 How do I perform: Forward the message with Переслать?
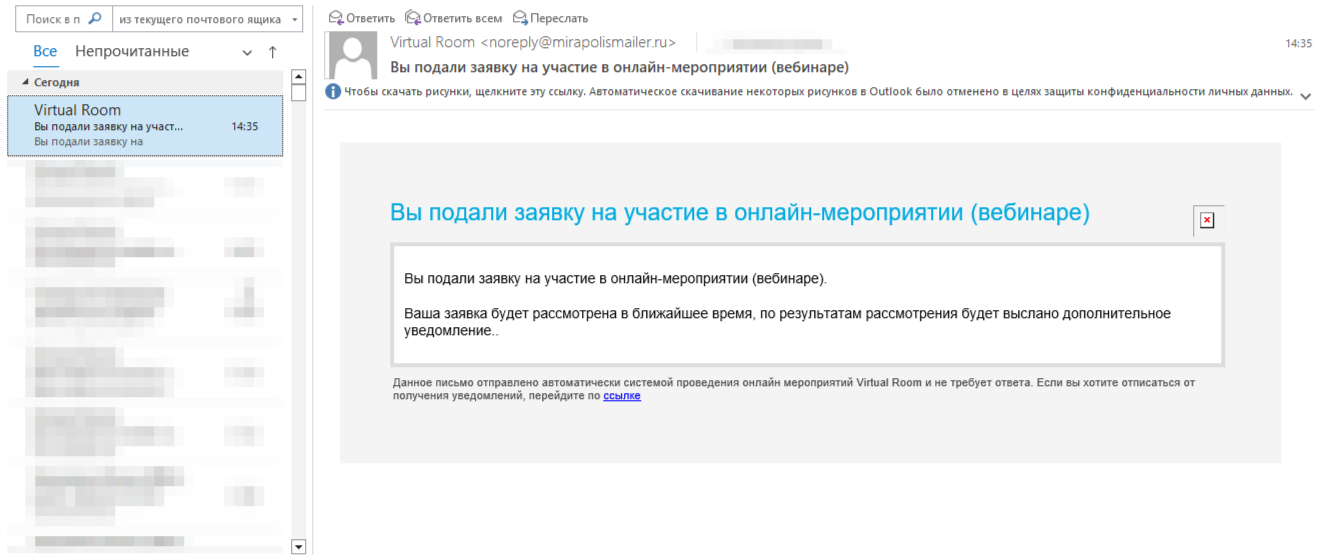click(x=550, y=18)
